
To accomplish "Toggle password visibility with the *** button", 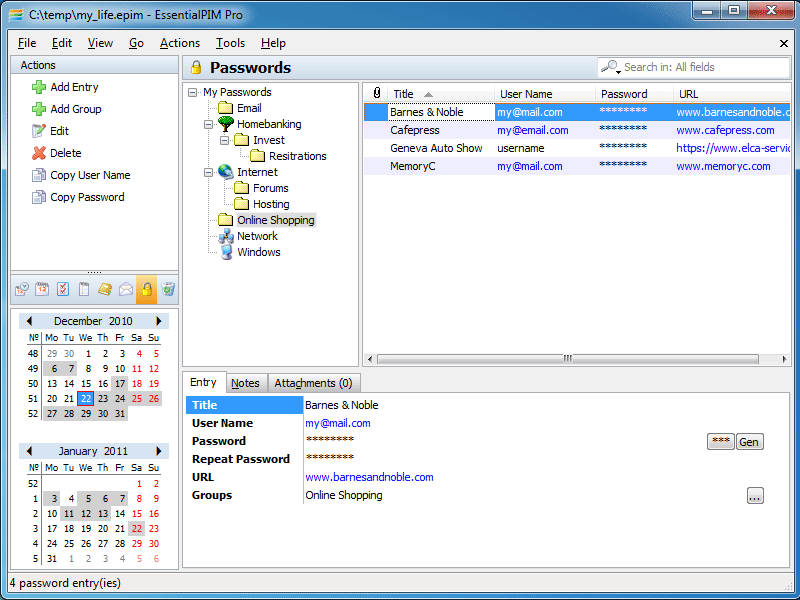I will (720, 442).
